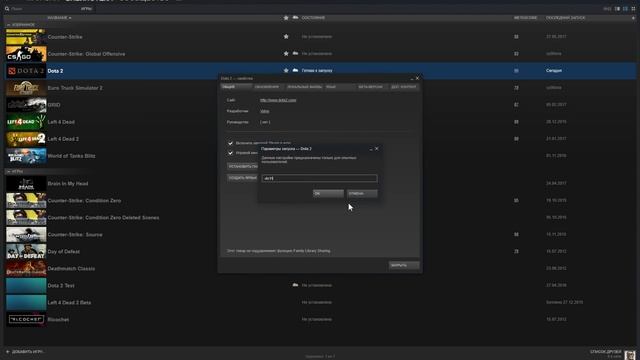Screen dimensions: 640x360
Task: Open the ЛОКАЛЬНЫЕ ФАЙЛЫ tab
Action: (x=304, y=87)
